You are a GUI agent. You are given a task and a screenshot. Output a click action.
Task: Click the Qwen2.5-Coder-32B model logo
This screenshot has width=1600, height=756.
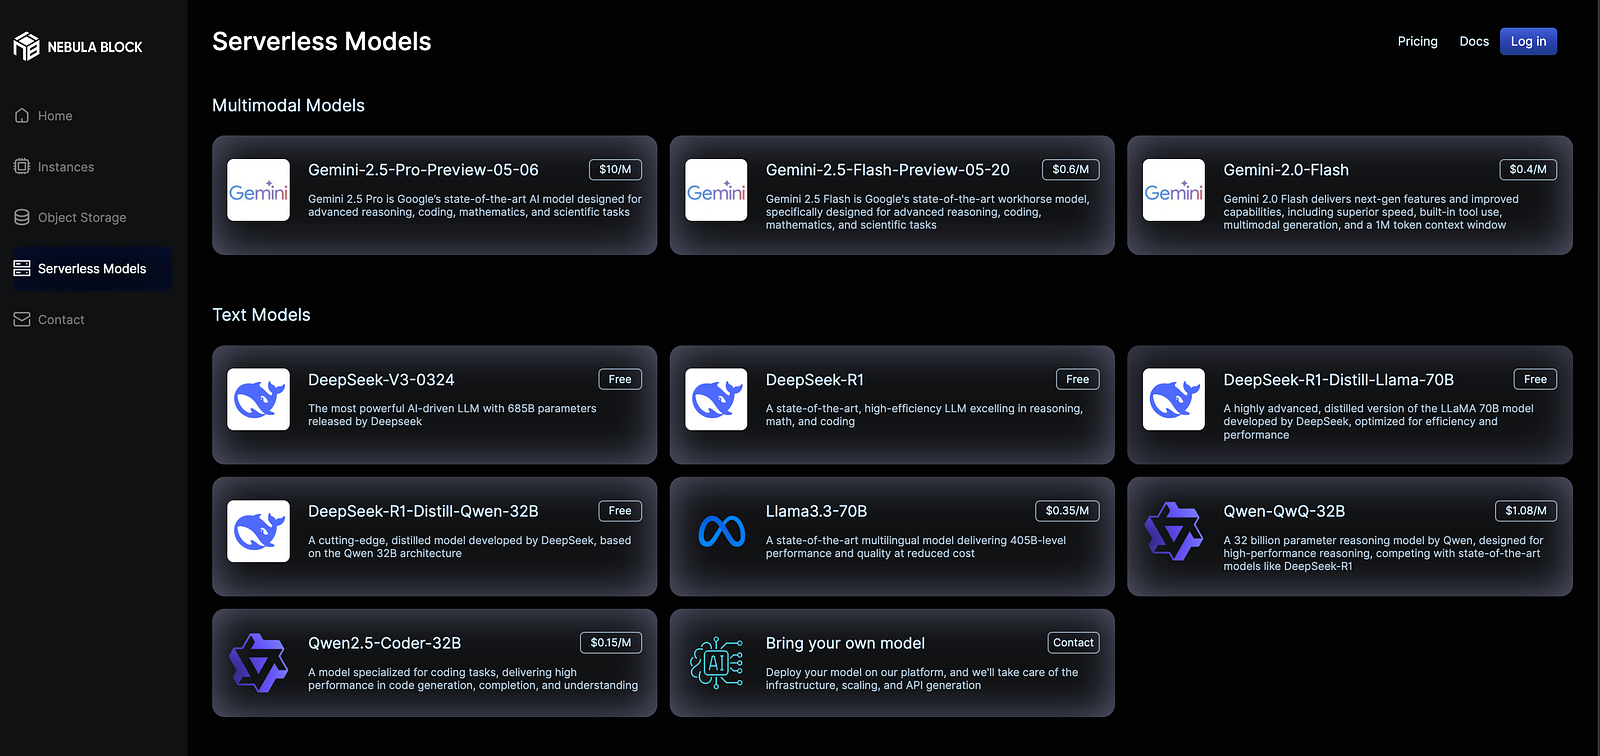259,663
